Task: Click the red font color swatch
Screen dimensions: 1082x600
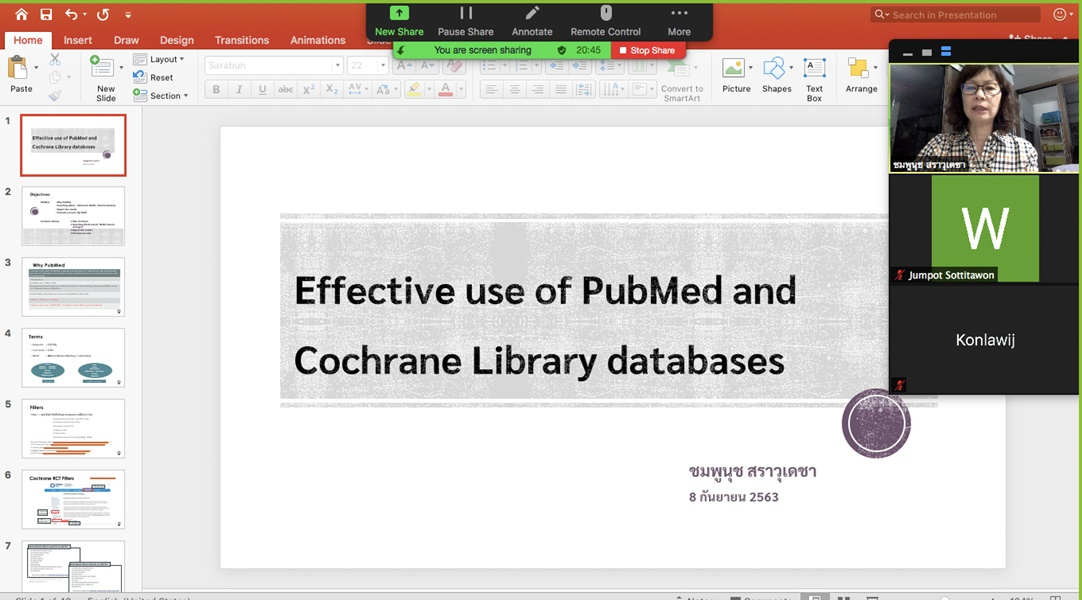Action: click(446, 89)
